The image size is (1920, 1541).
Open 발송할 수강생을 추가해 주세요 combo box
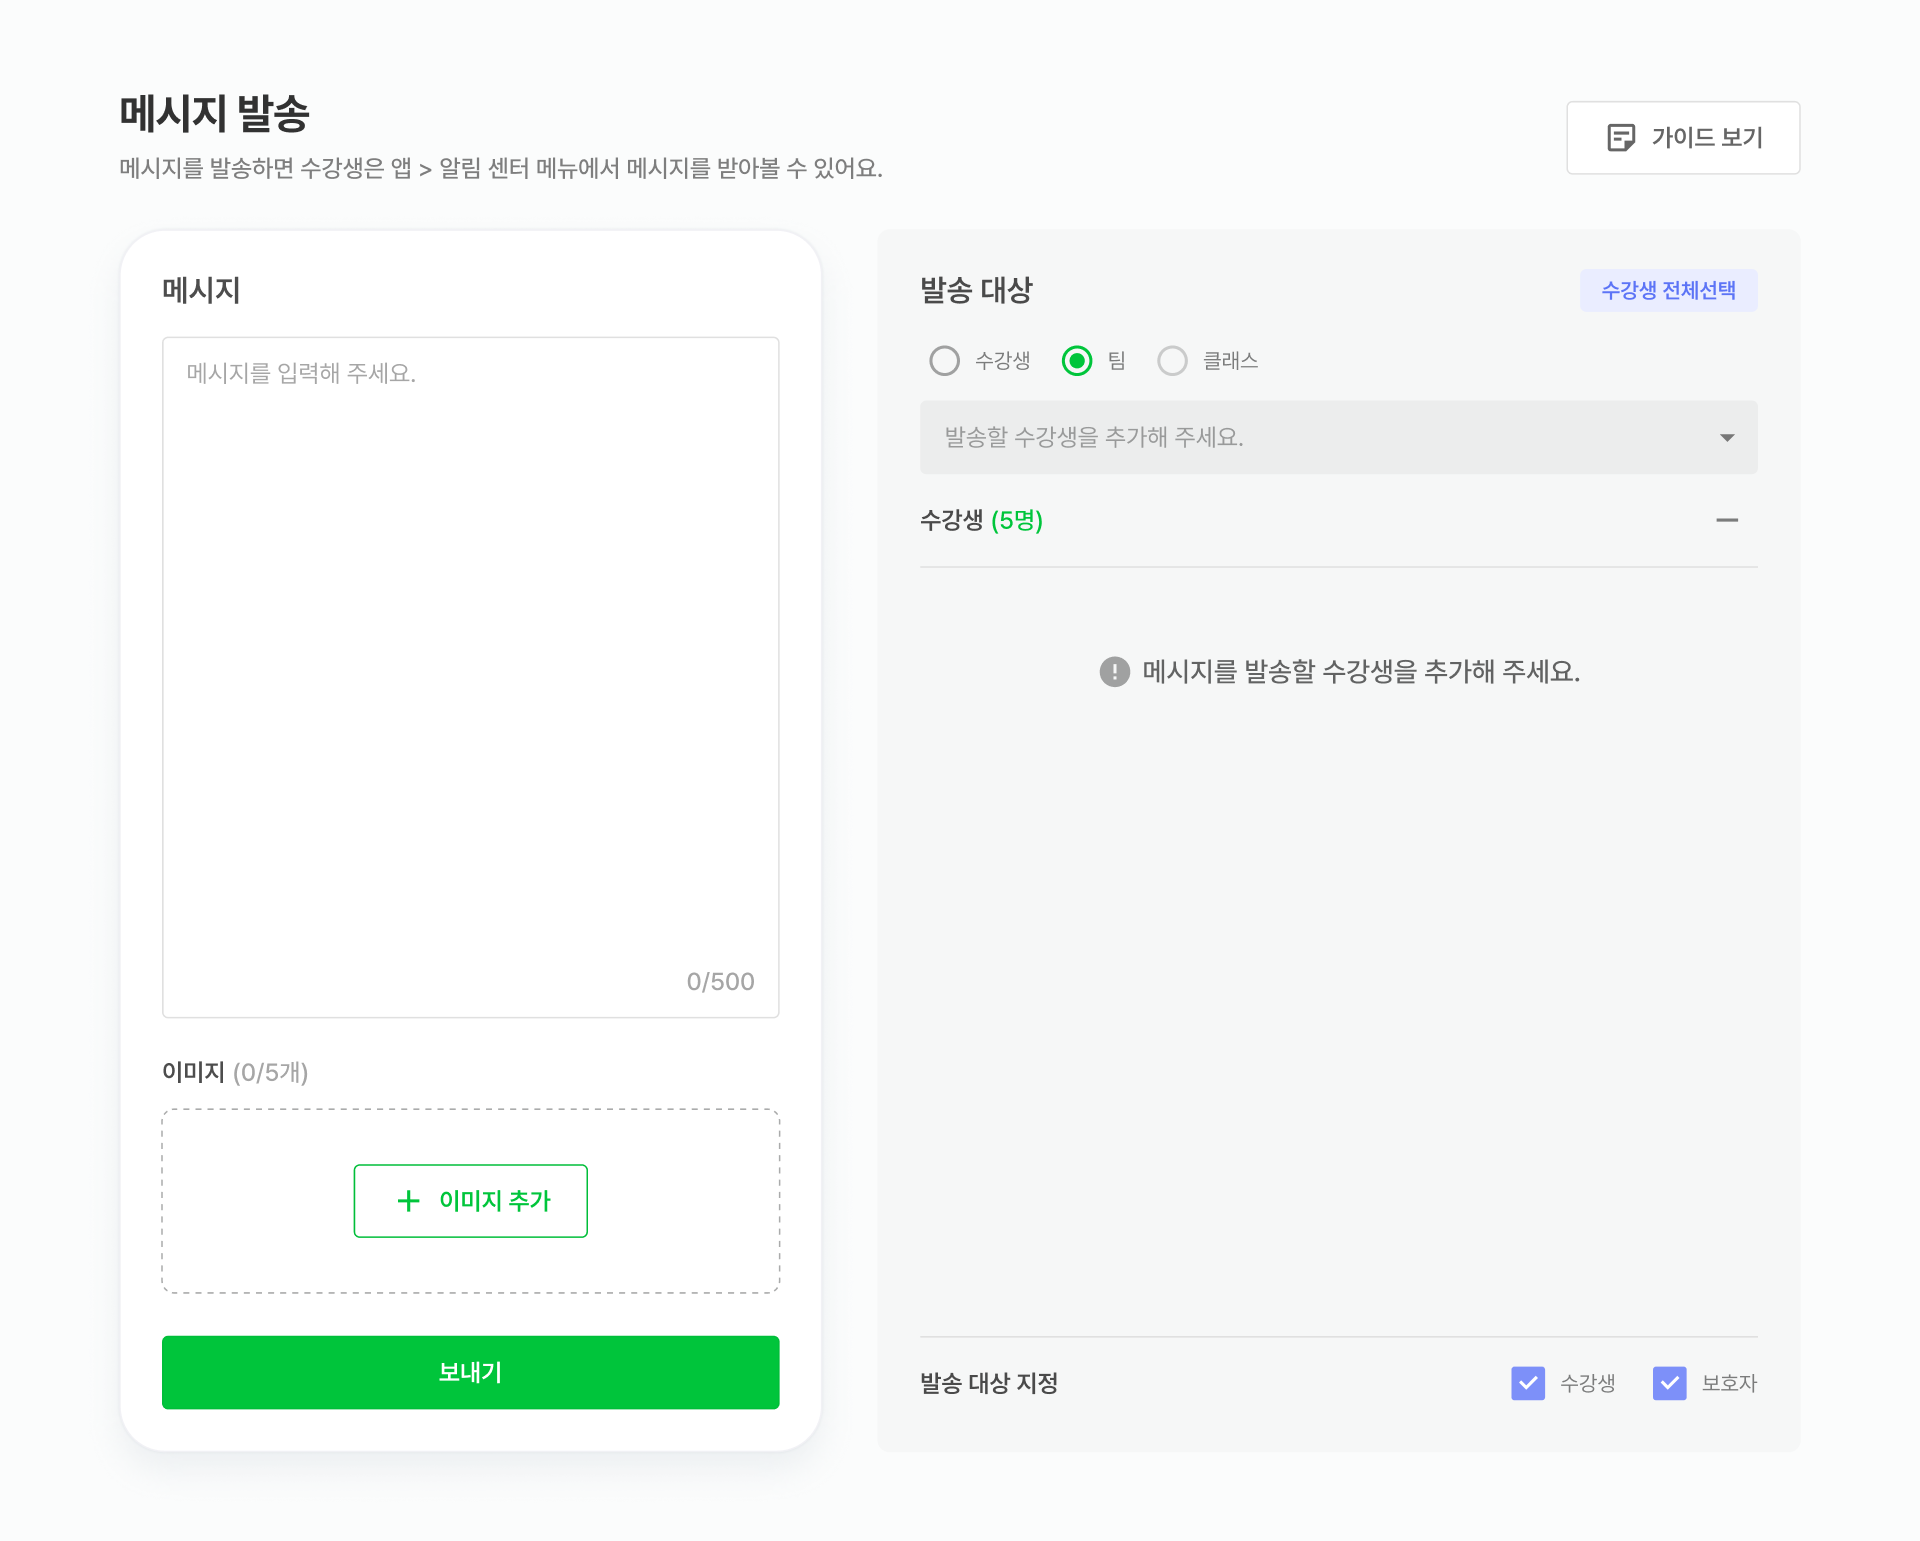(x=1338, y=437)
